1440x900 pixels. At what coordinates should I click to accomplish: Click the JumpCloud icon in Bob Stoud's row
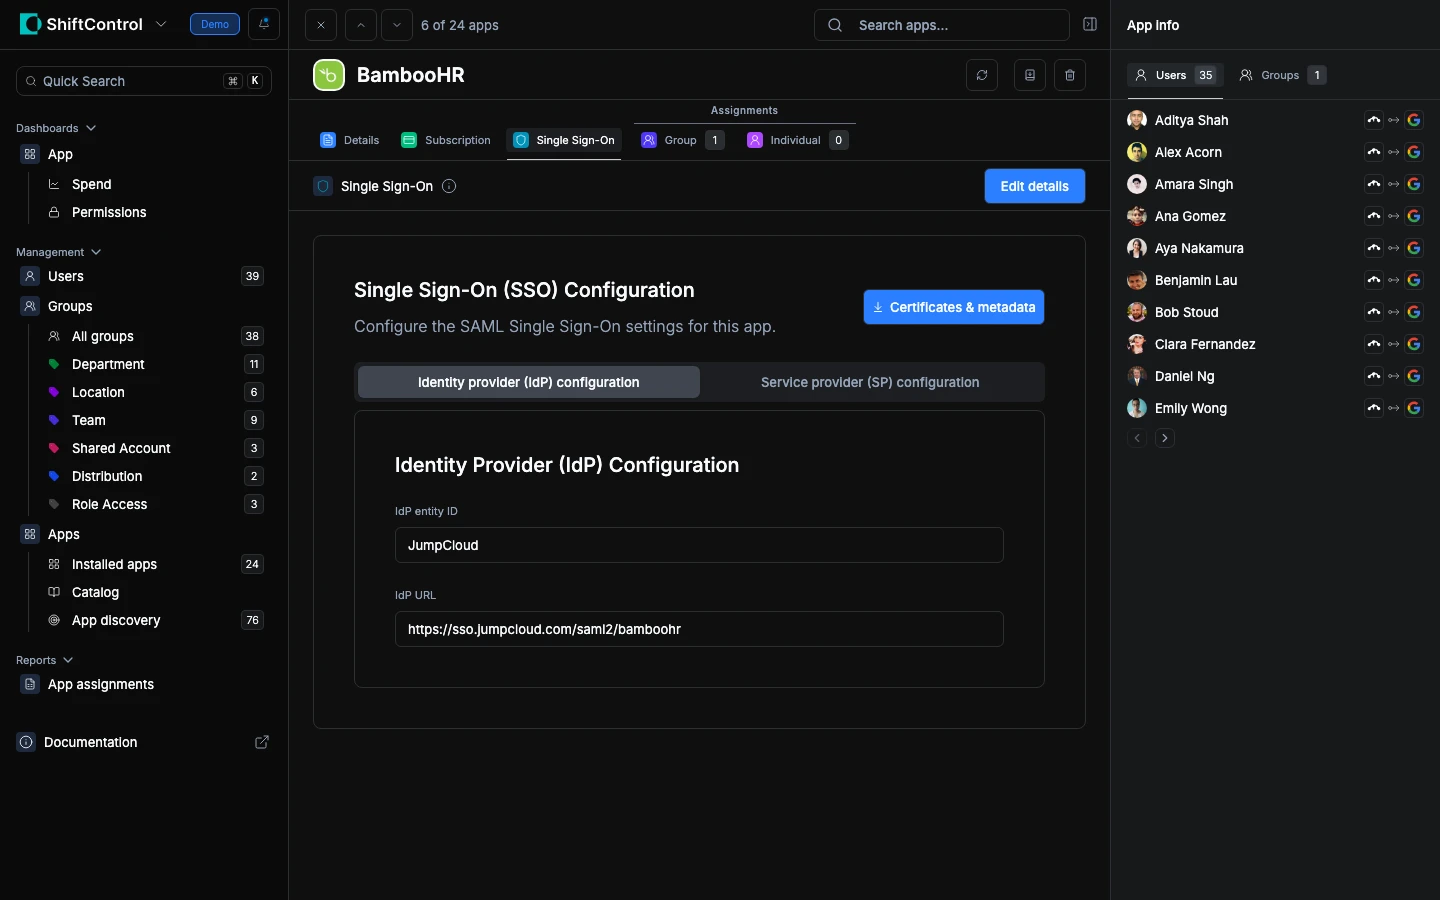tap(1374, 312)
